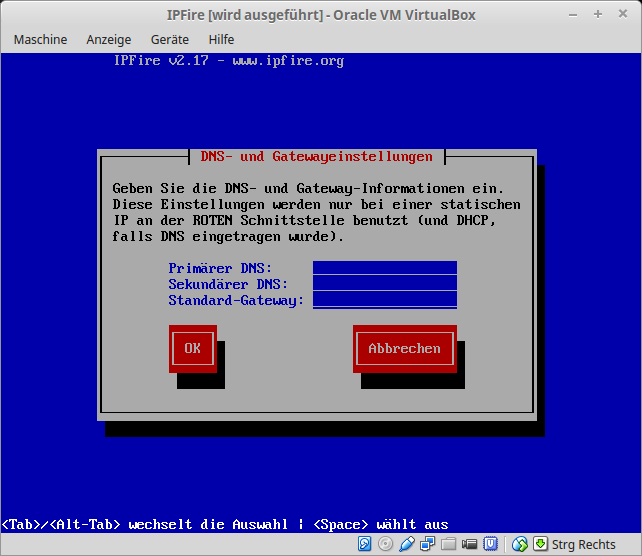Click the hard disk activity status icon
This screenshot has height=556, width=642.
[x=364, y=544]
